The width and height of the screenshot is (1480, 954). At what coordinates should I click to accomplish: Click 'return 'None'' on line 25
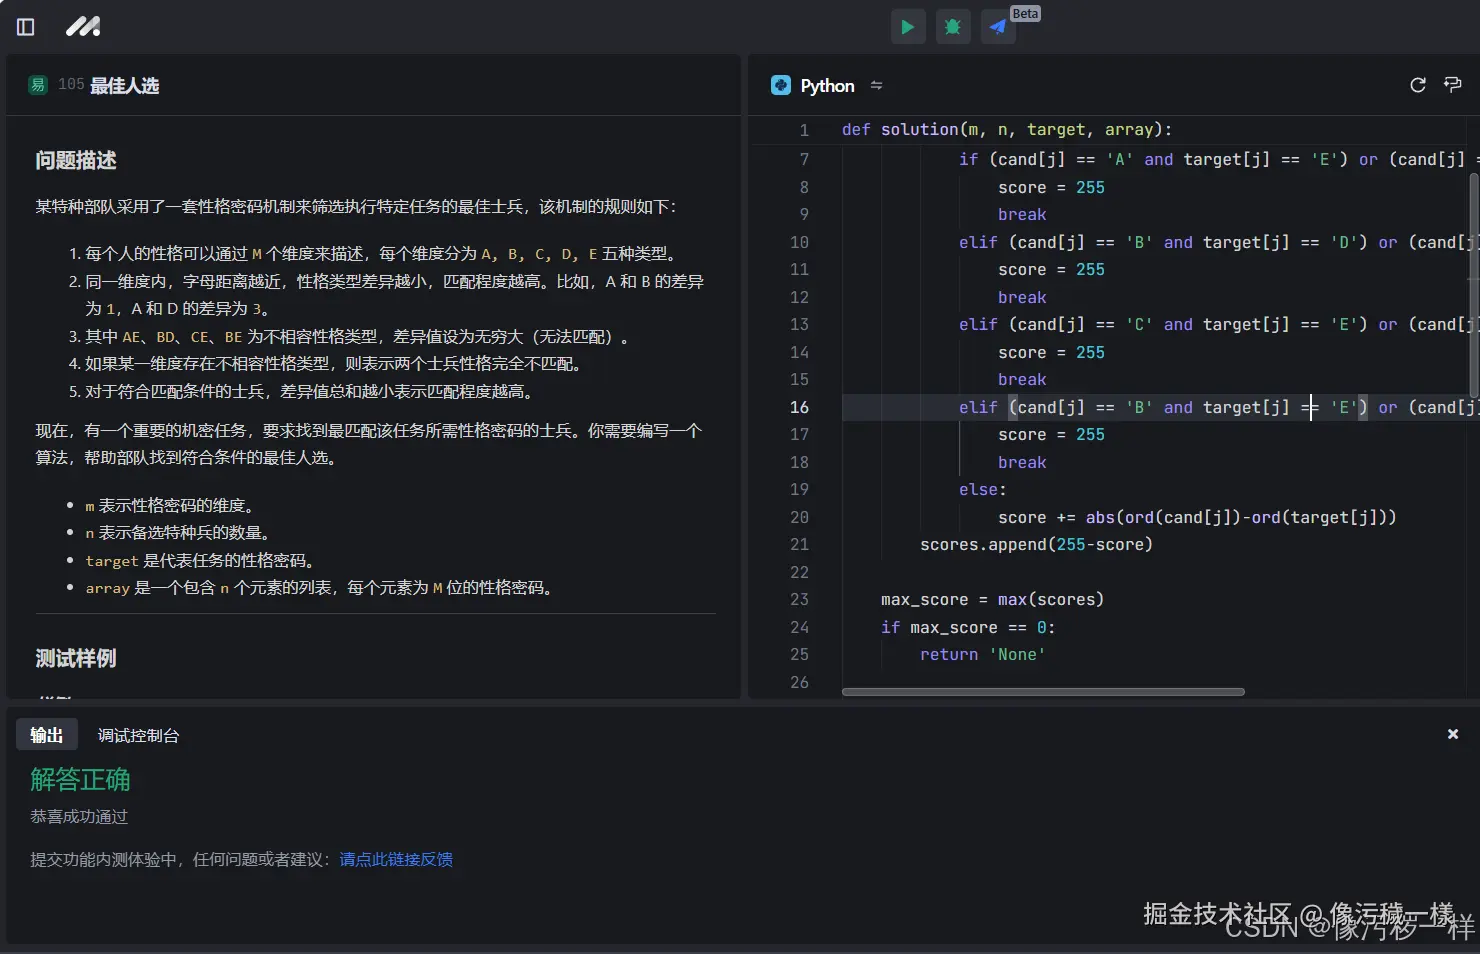[x=983, y=654]
